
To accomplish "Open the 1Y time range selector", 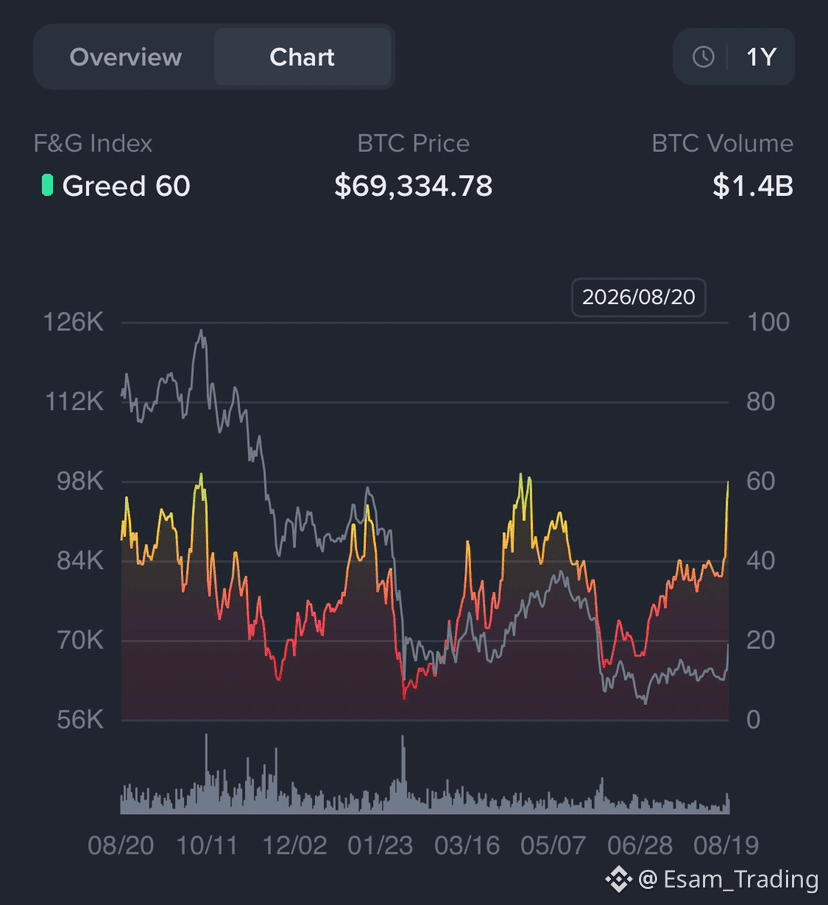I will [734, 57].
